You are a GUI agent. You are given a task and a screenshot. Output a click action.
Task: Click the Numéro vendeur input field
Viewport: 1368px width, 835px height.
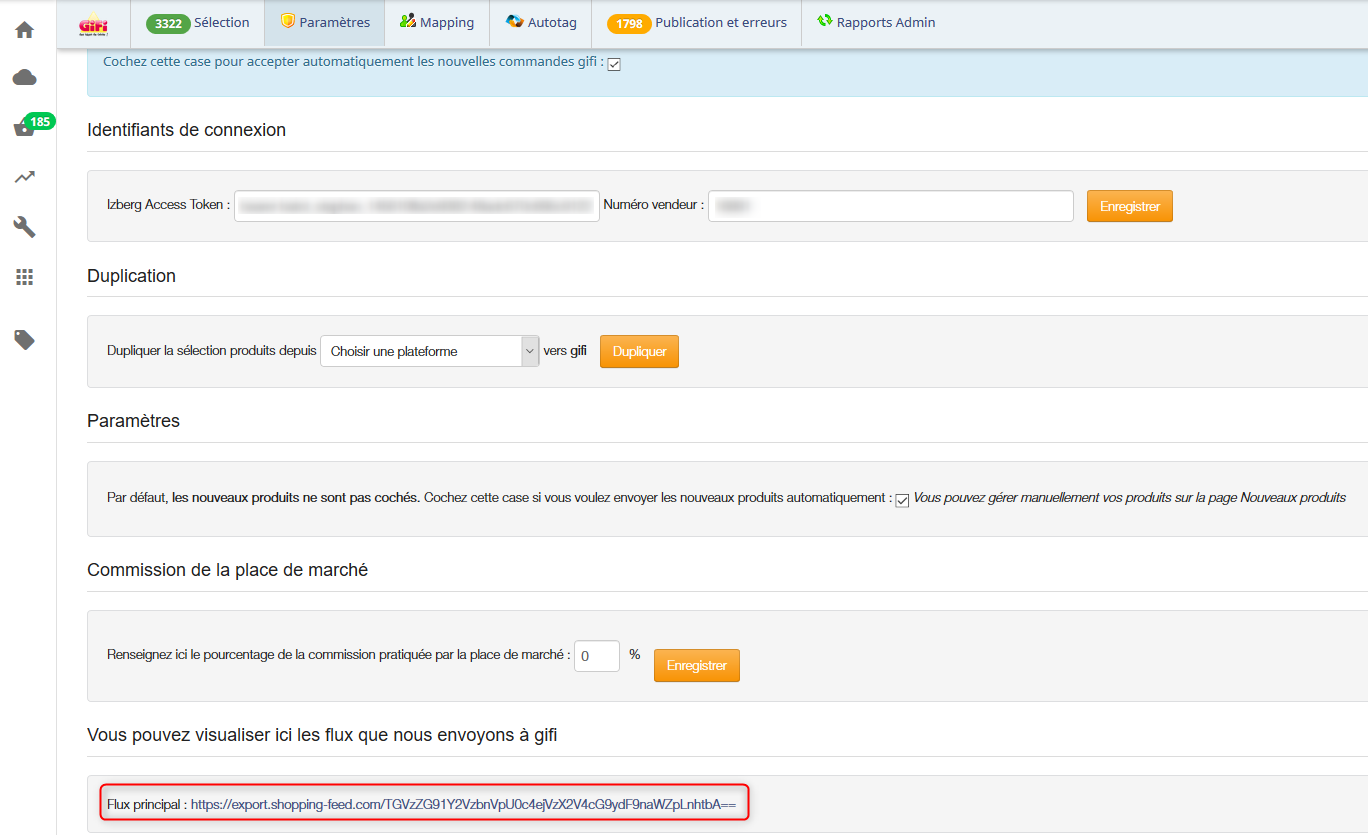pos(891,206)
